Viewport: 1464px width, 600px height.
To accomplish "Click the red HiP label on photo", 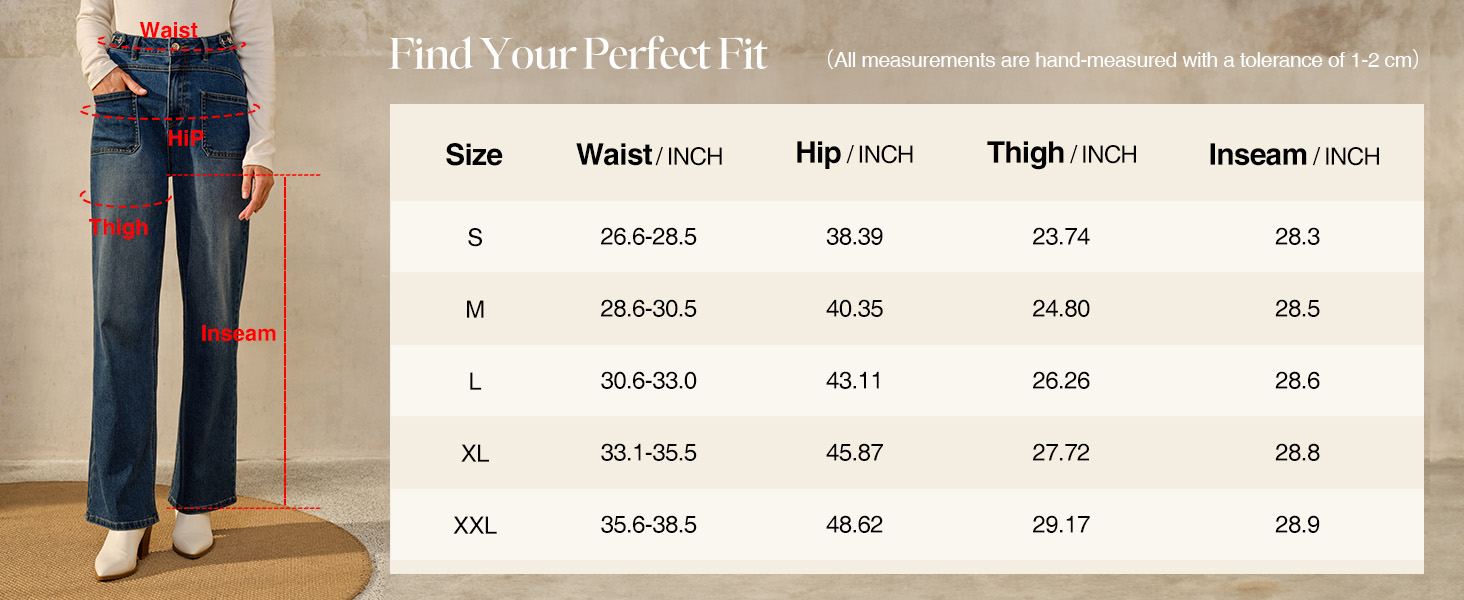I will coord(185,138).
